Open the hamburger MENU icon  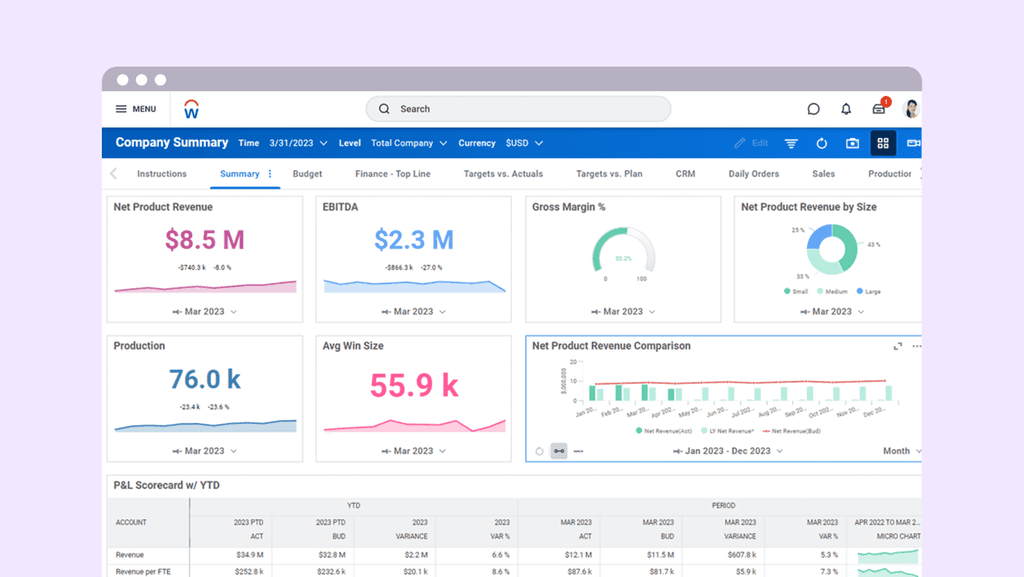coord(121,109)
